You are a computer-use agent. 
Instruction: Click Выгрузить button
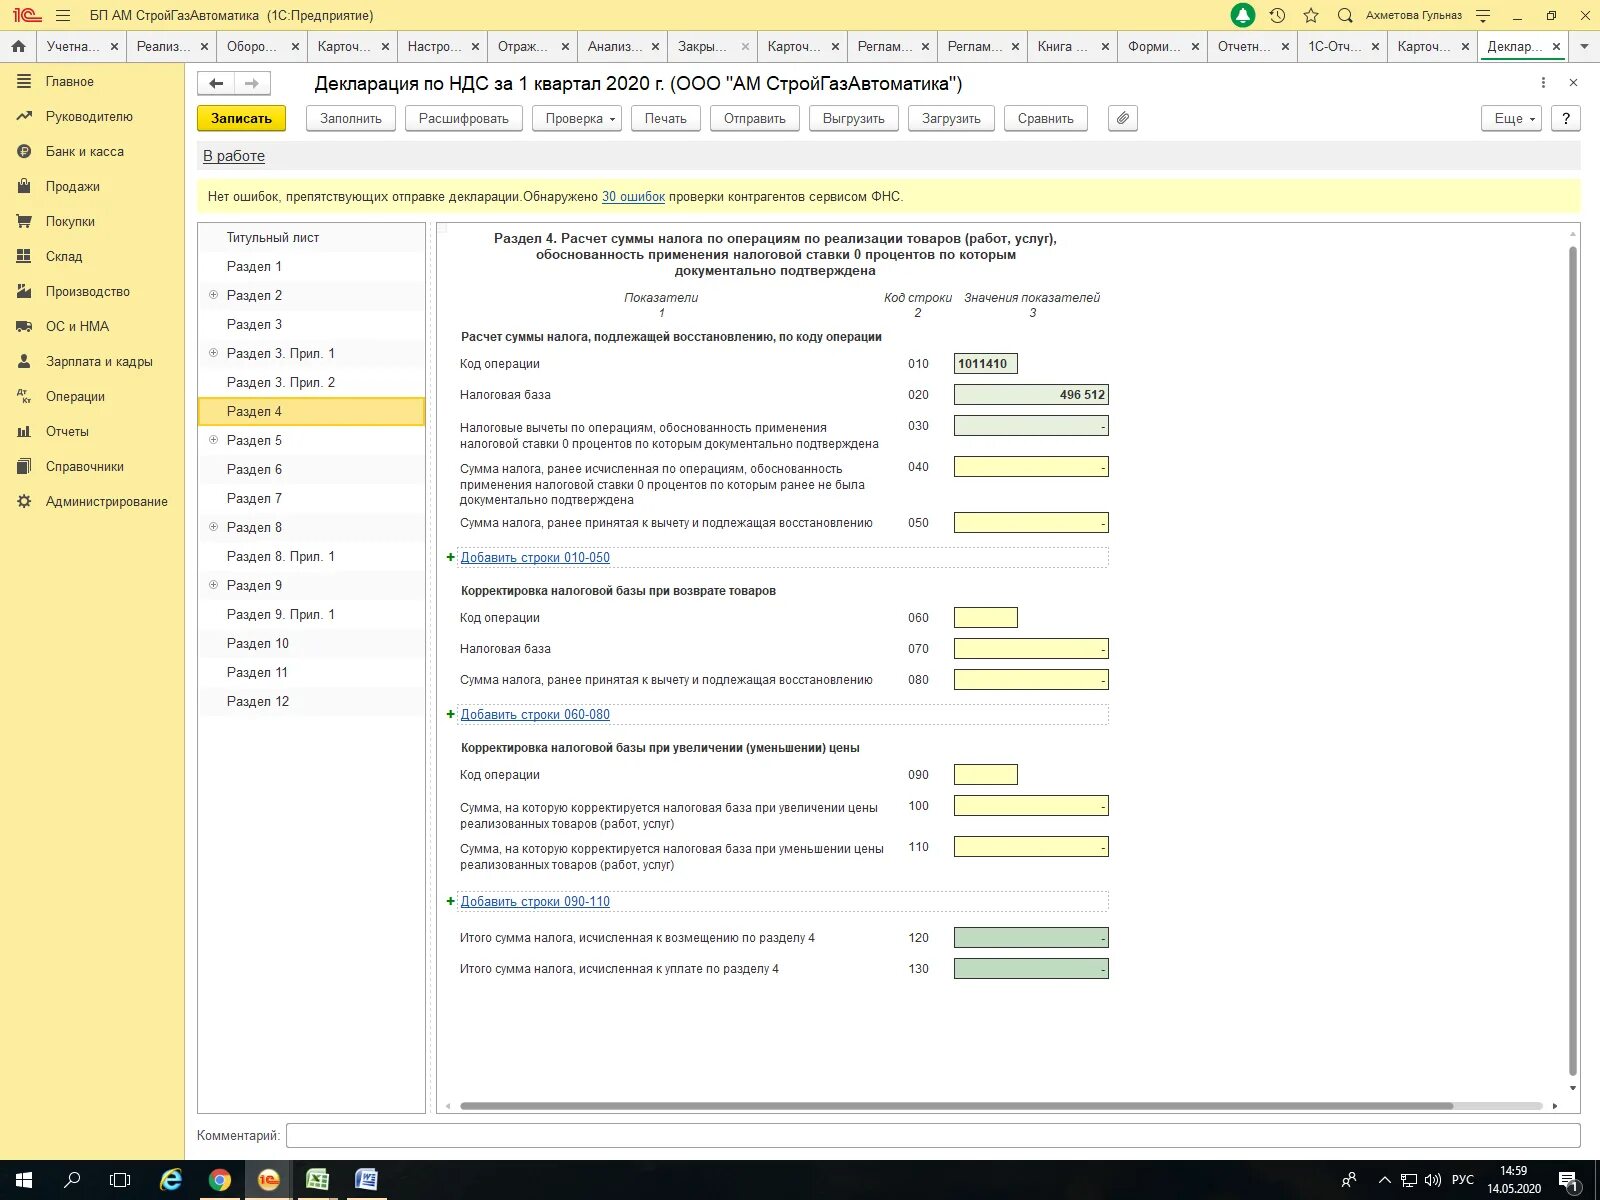pyautogui.click(x=854, y=118)
